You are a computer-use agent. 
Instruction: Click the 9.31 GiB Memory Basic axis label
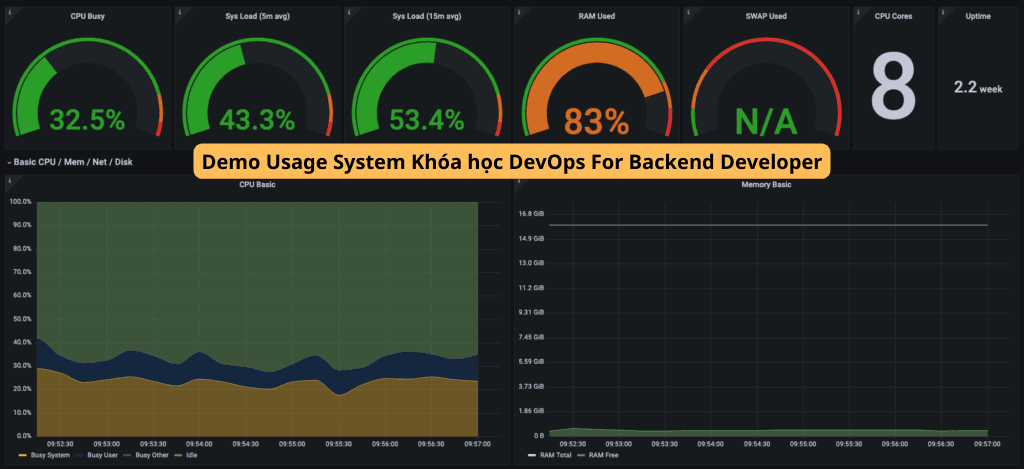(x=532, y=312)
